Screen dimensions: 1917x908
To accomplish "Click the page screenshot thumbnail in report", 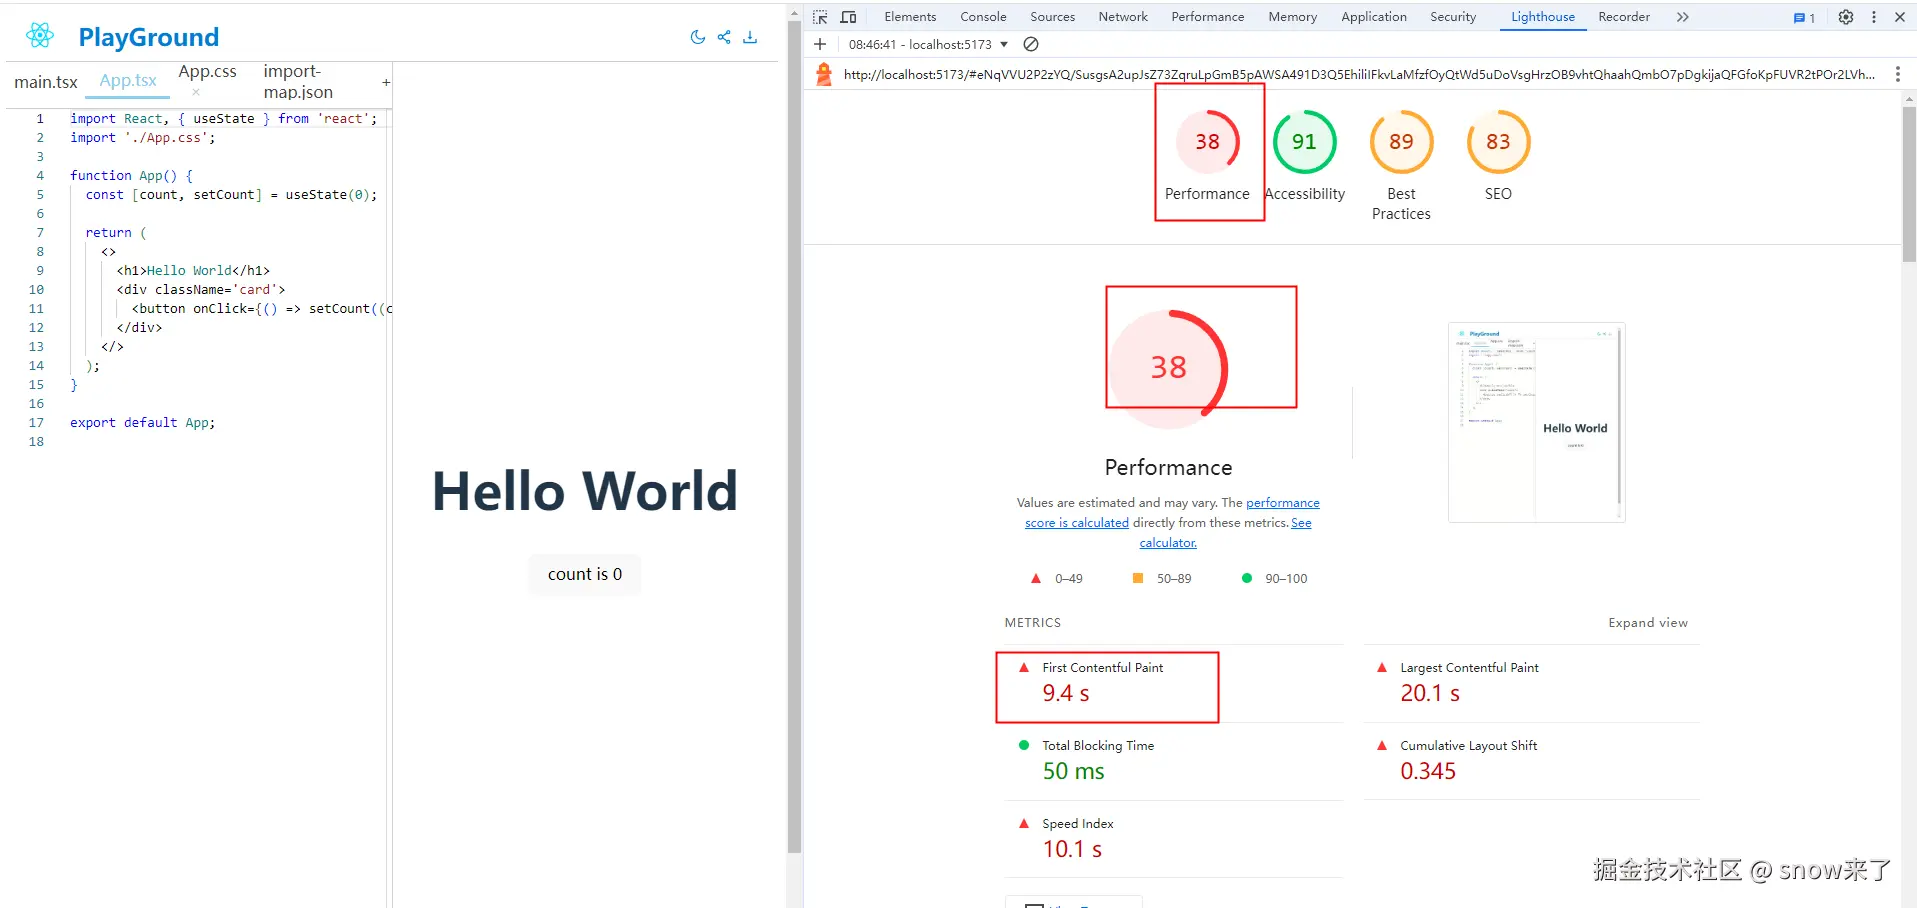I will pyautogui.click(x=1536, y=422).
